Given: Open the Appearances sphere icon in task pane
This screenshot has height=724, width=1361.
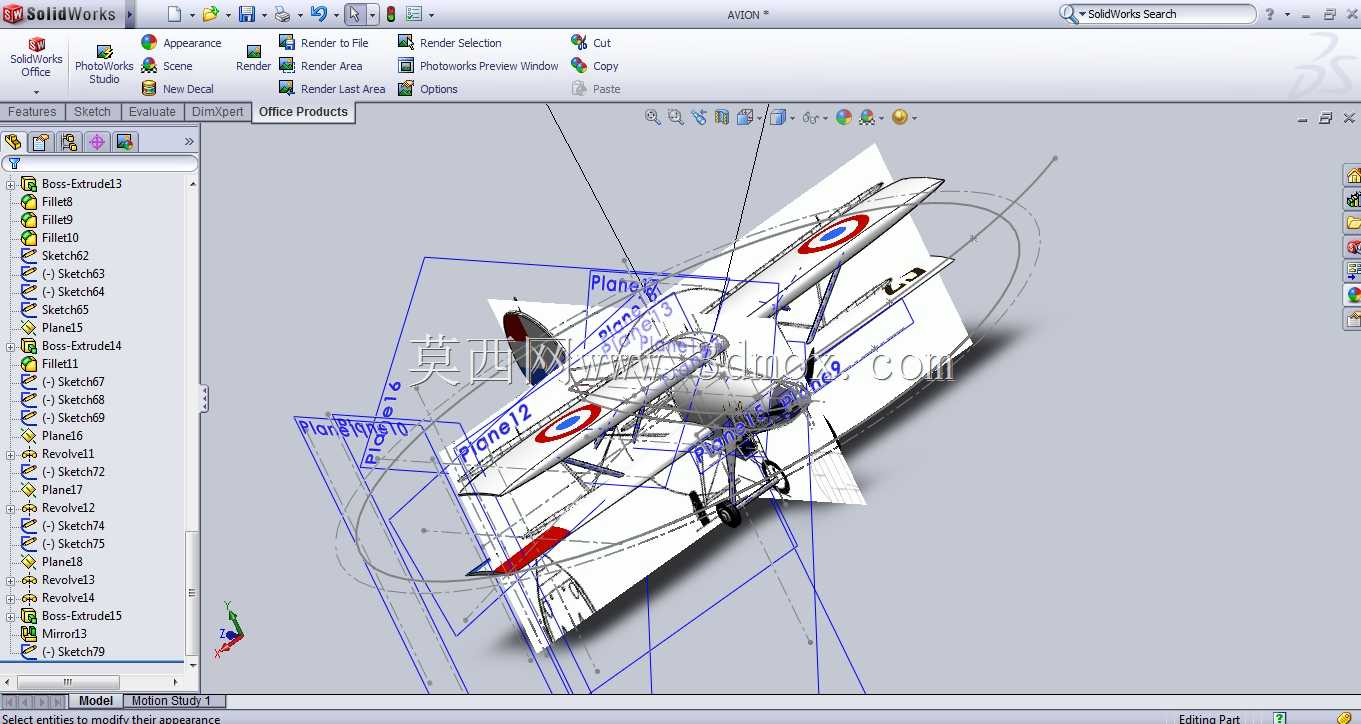Looking at the screenshot, I should point(1353,295).
